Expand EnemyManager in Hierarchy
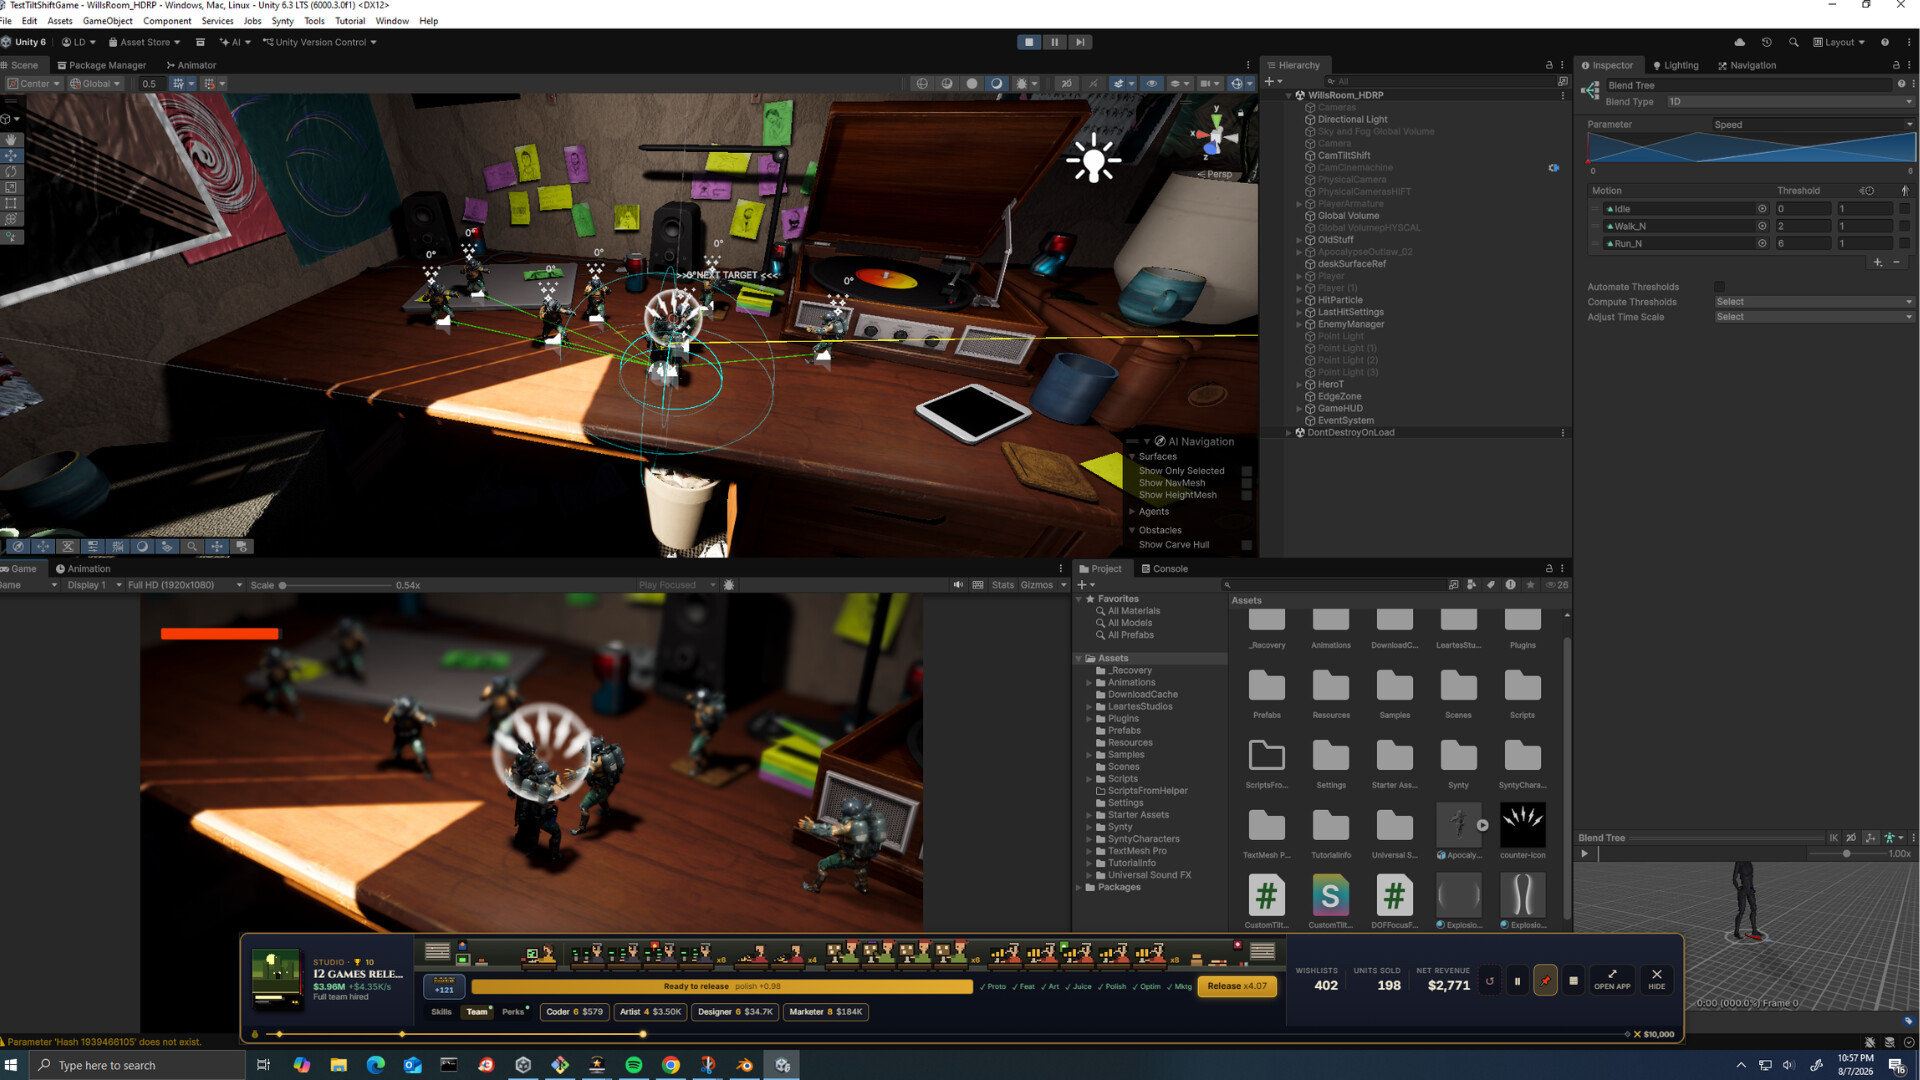1920x1080 pixels. coord(1299,325)
